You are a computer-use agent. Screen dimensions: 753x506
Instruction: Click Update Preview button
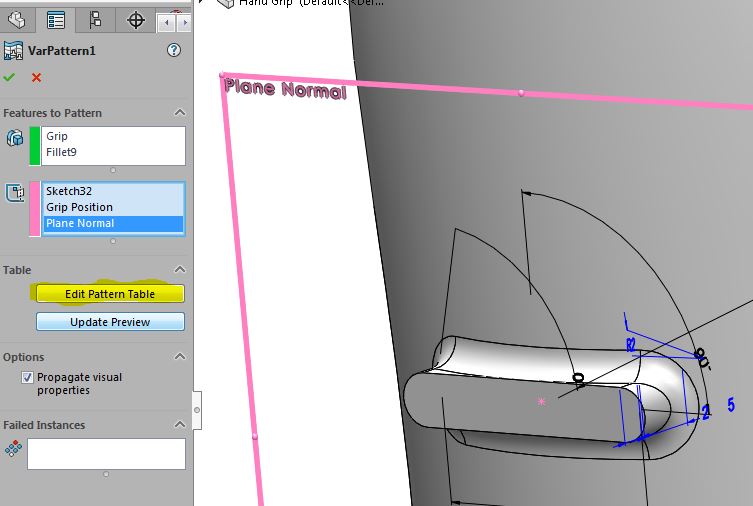pos(110,322)
